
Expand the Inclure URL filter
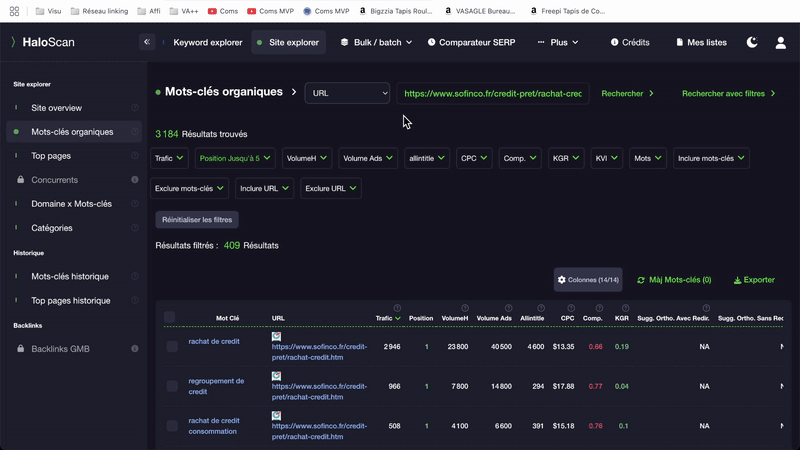pyautogui.click(x=264, y=188)
